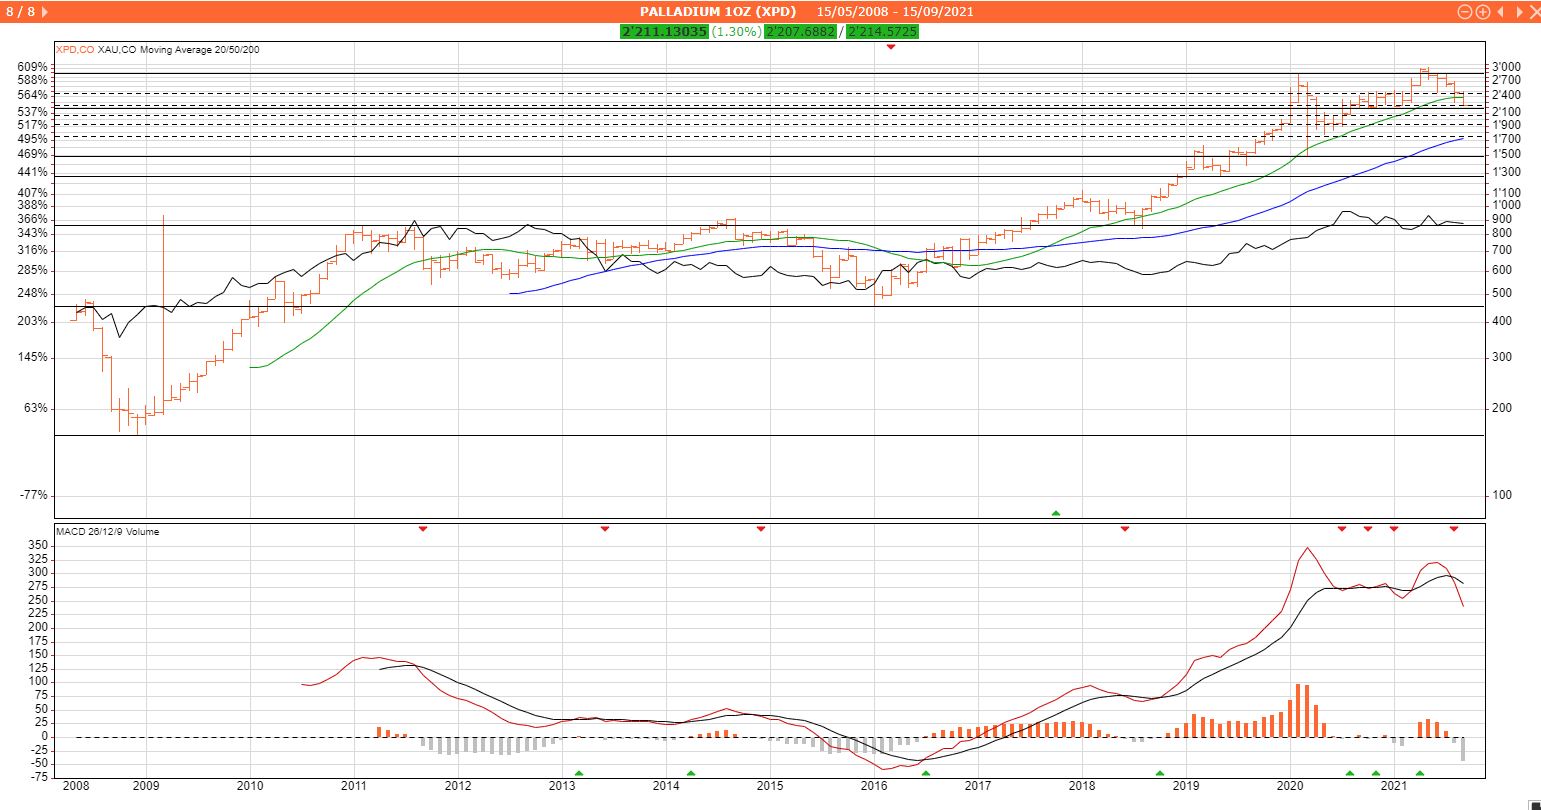
Task: Select the XAU.CO legend label
Action: [116, 50]
